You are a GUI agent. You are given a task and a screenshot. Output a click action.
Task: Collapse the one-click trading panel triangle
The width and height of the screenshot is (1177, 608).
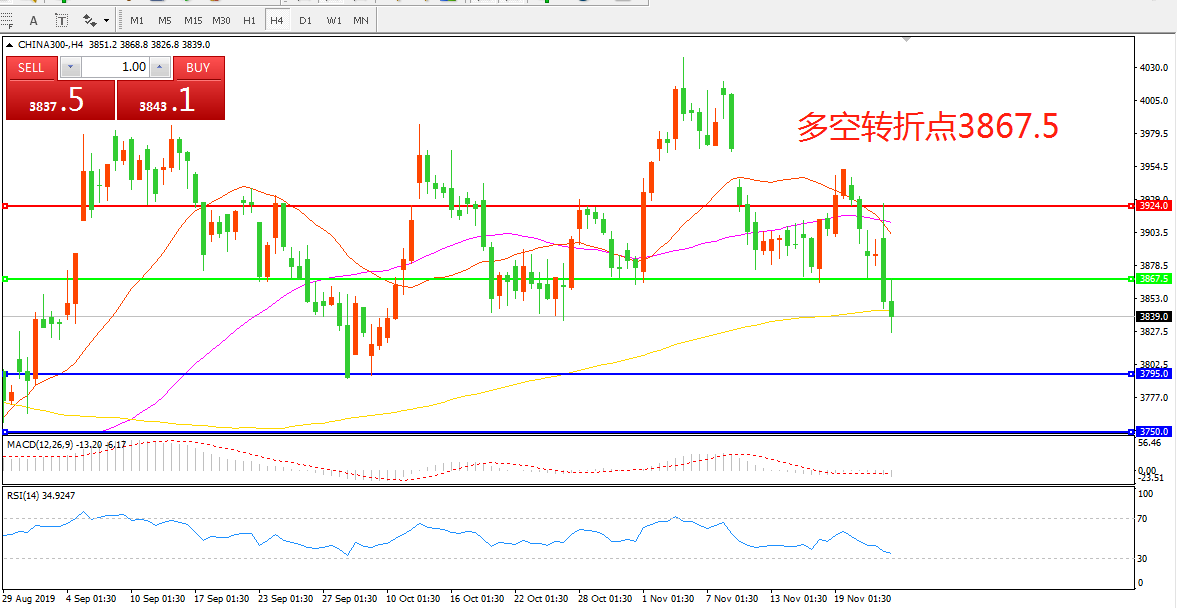click(x=10, y=45)
